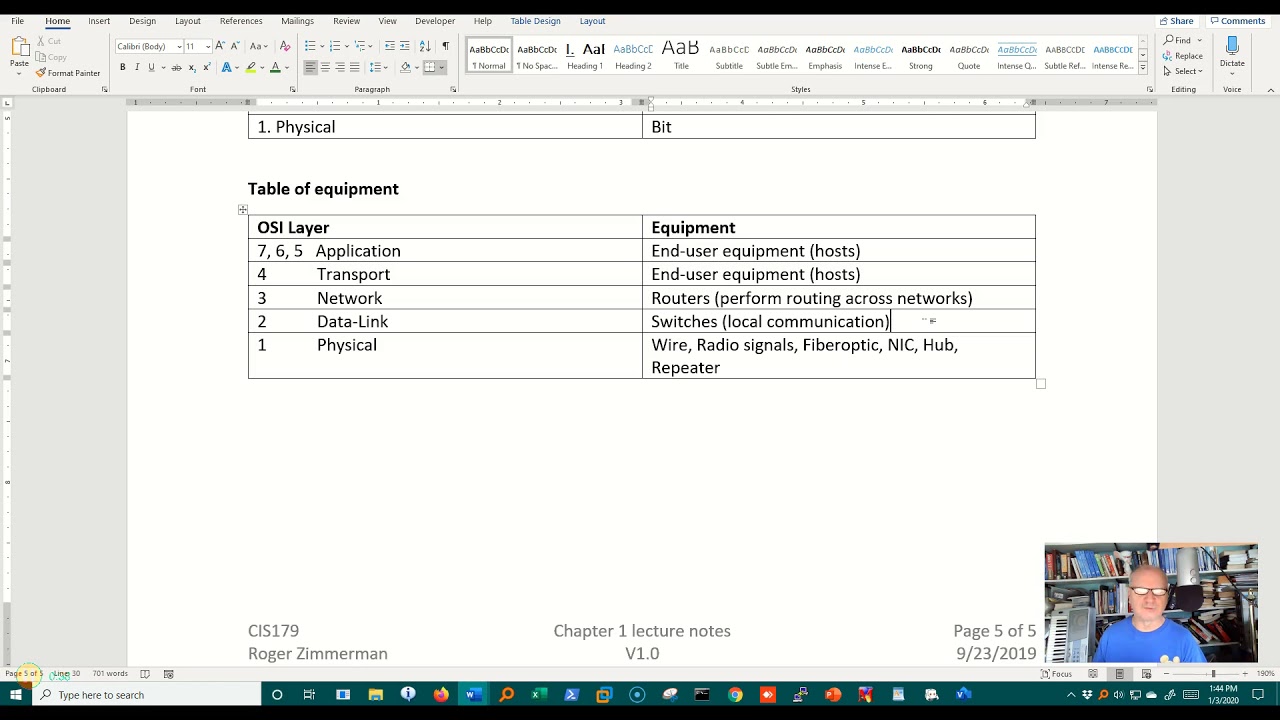Toggle superscript formatting
The image size is (1280, 720).
click(x=205, y=67)
